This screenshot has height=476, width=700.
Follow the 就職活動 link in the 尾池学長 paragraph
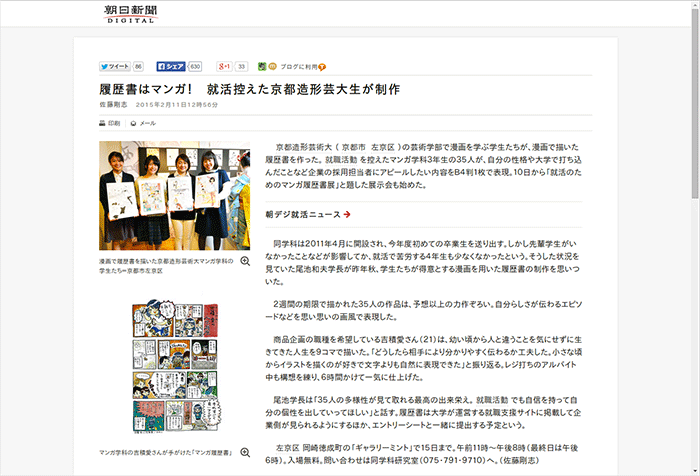pos(492,400)
